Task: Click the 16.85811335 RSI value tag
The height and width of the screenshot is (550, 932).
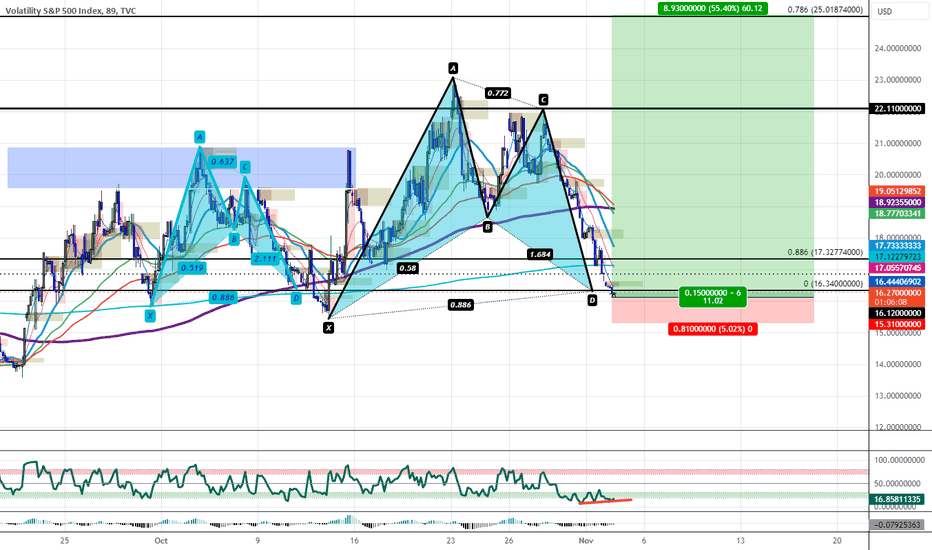Action: [x=898, y=499]
